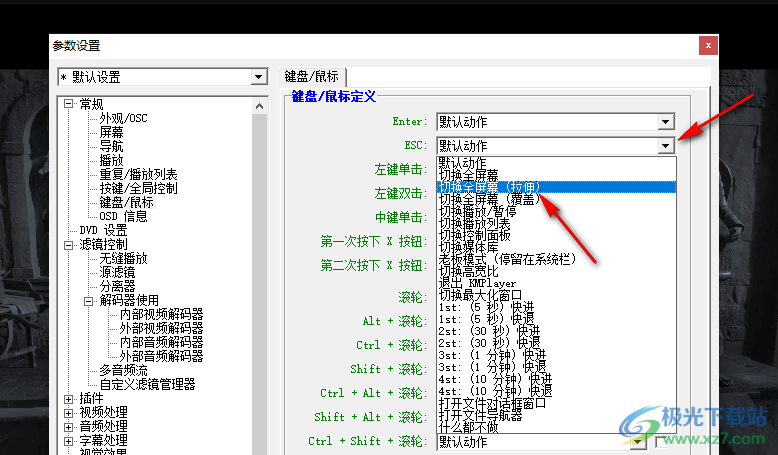Select 切换最大化窗口 option
The height and width of the screenshot is (455, 778).
556,295
